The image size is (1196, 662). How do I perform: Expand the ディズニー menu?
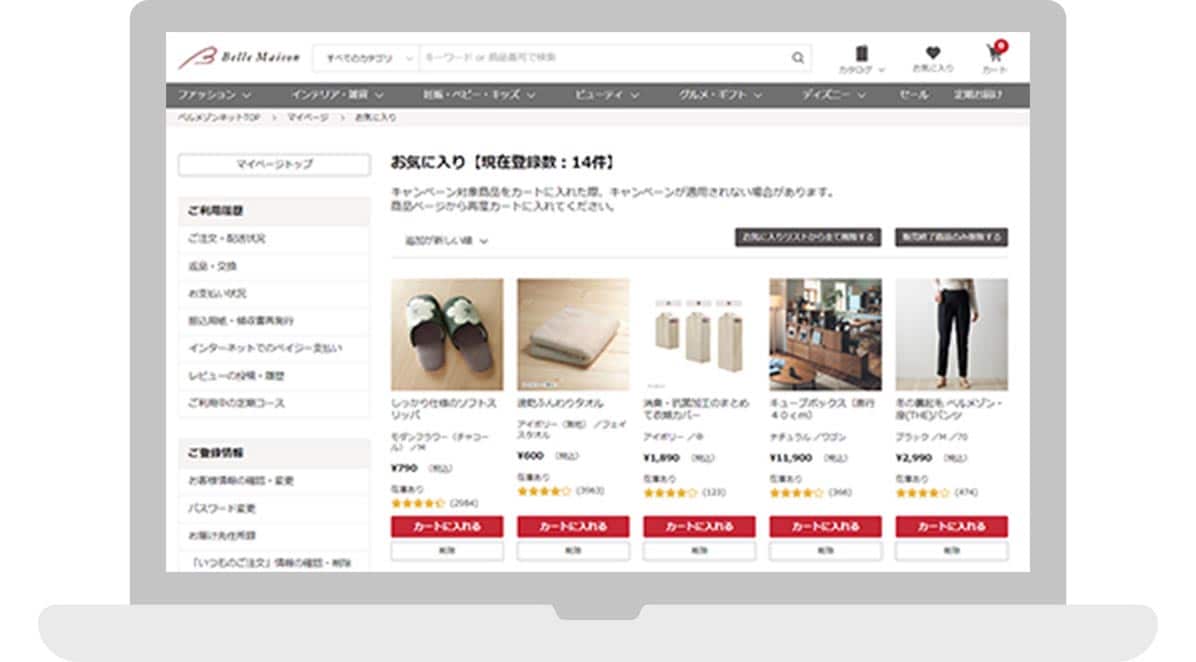[x=833, y=95]
